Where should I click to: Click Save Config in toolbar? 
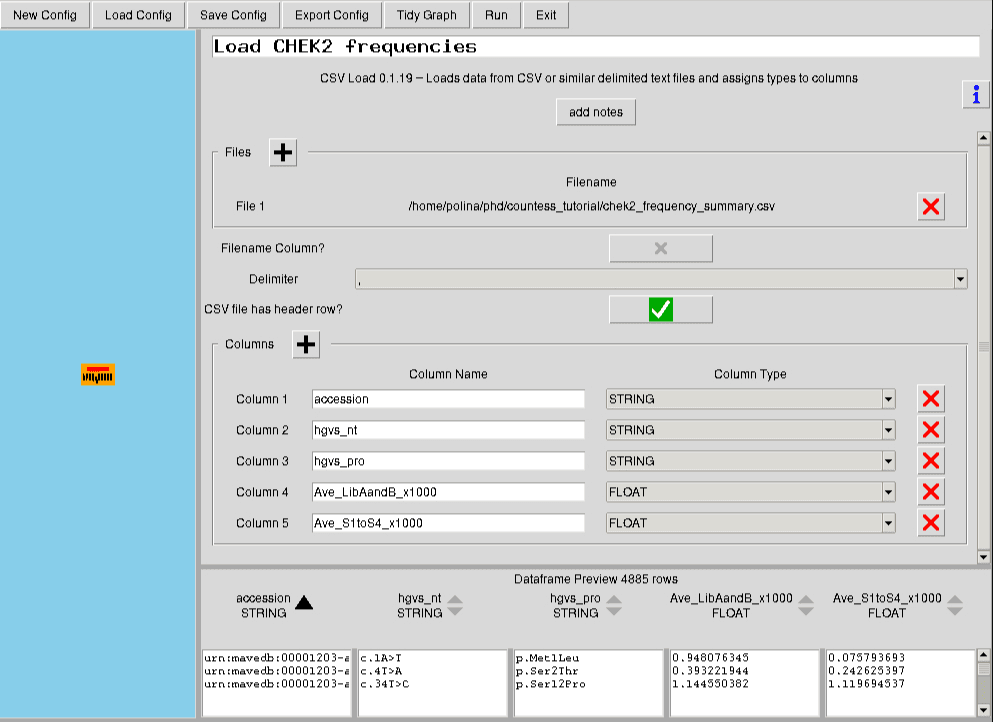click(233, 15)
